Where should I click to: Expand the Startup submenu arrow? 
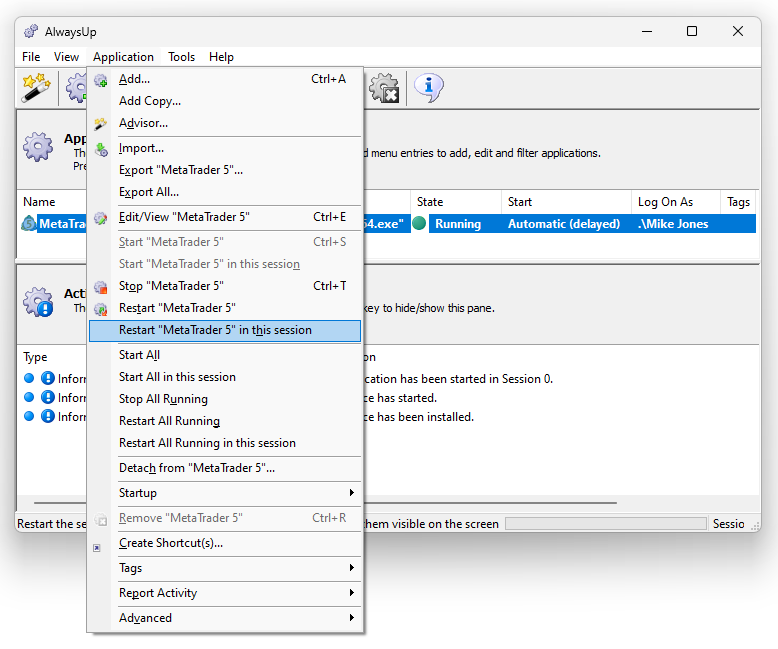[351, 493]
